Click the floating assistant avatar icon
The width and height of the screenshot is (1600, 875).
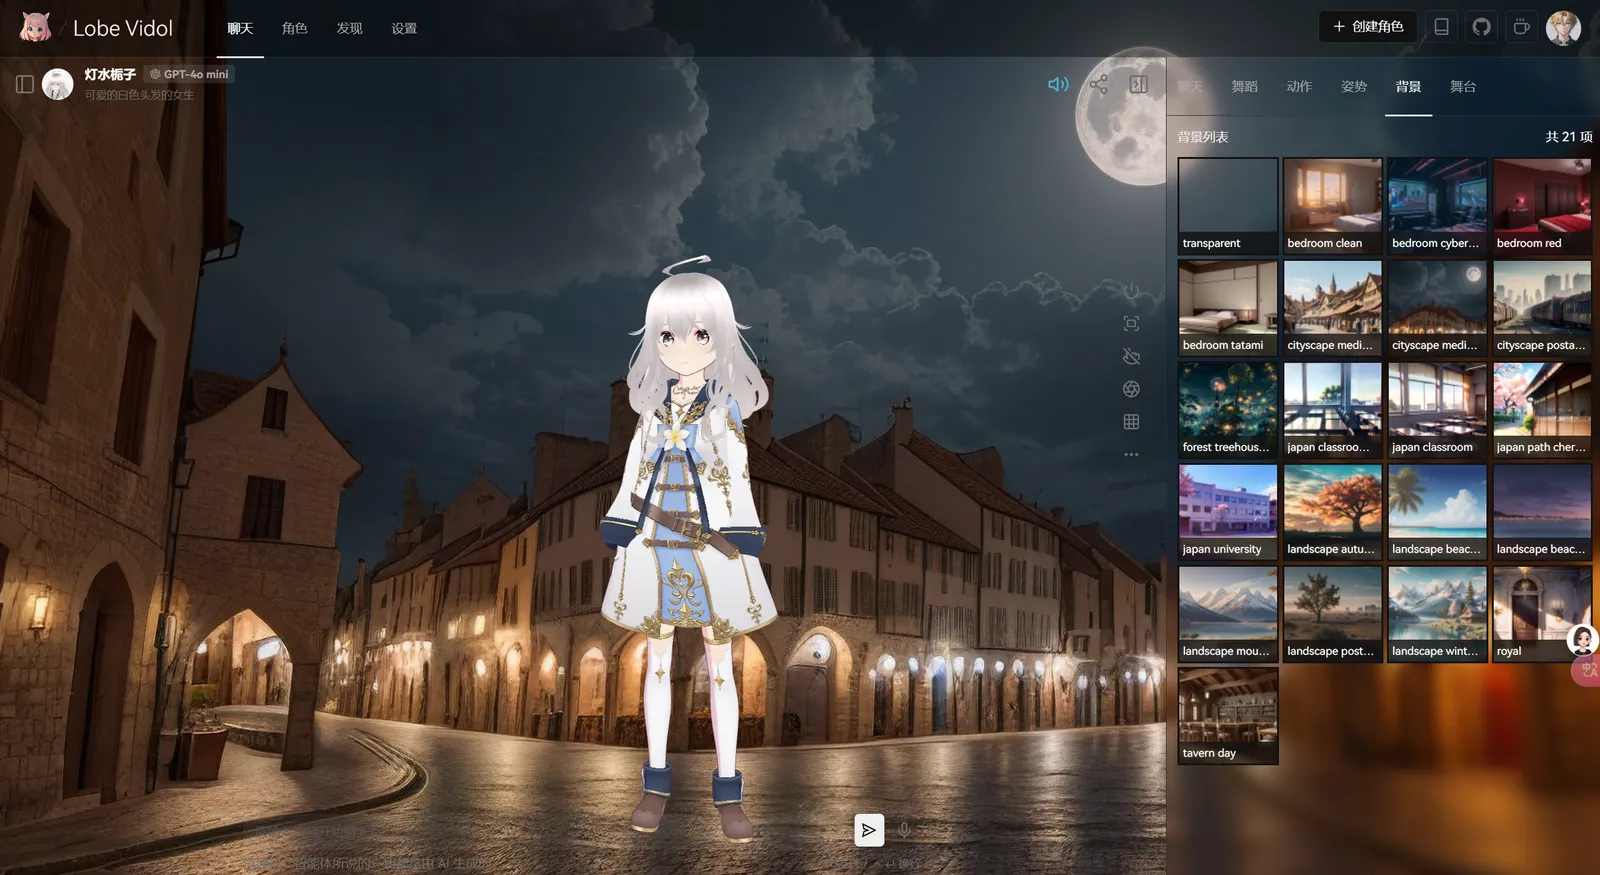tap(1583, 639)
